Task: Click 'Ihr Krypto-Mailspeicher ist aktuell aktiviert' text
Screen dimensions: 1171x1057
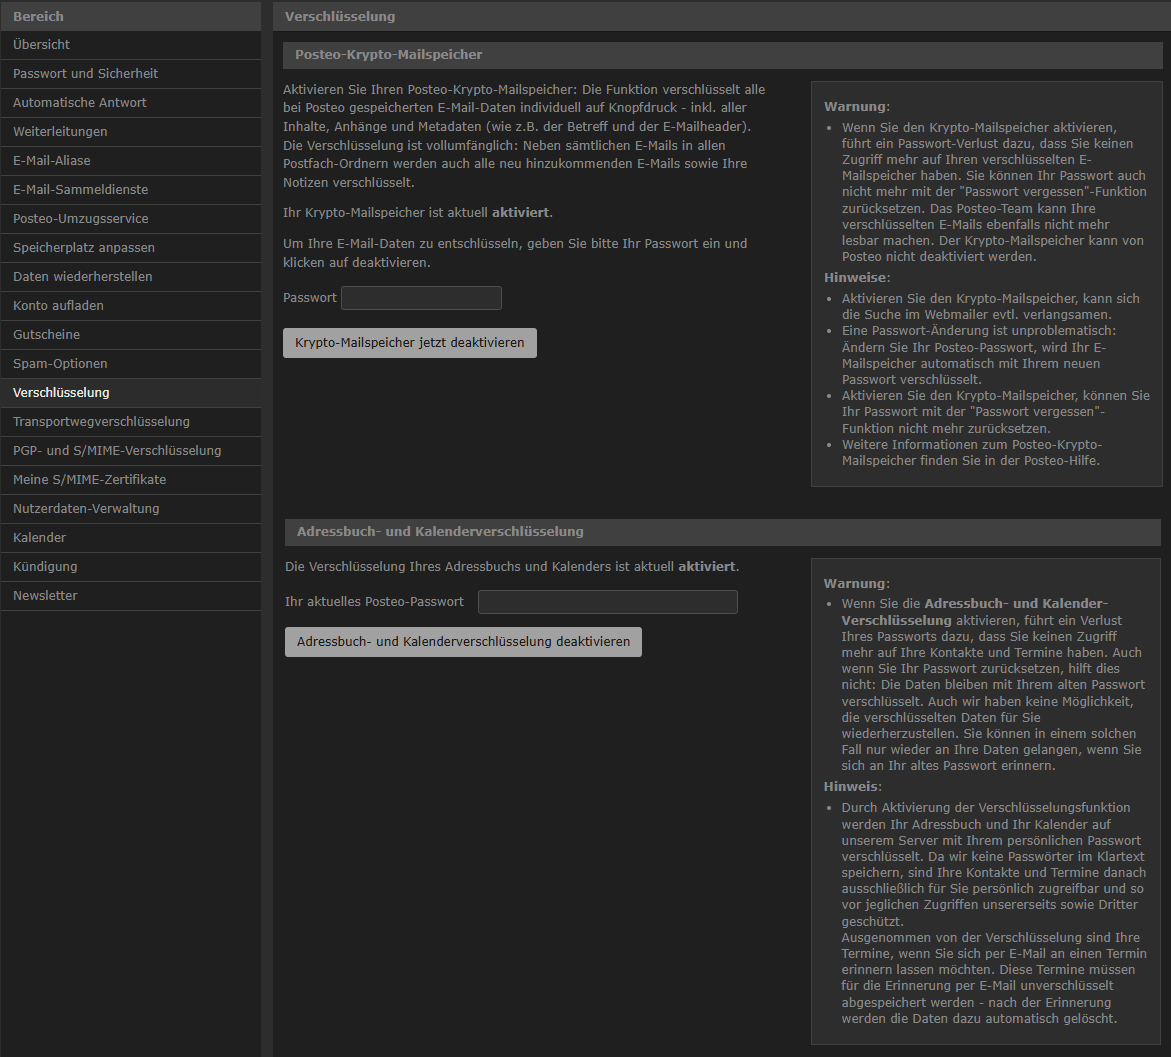Action: click(x=417, y=213)
